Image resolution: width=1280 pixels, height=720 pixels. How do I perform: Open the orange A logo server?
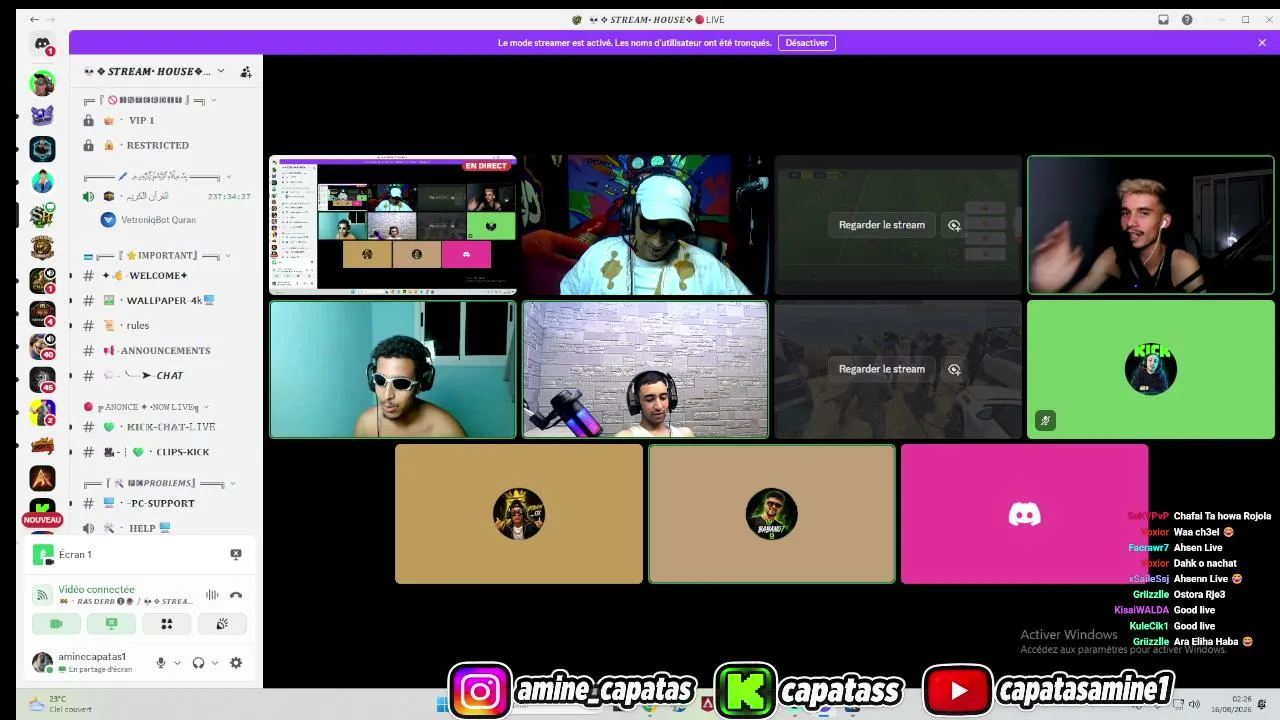point(42,479)
